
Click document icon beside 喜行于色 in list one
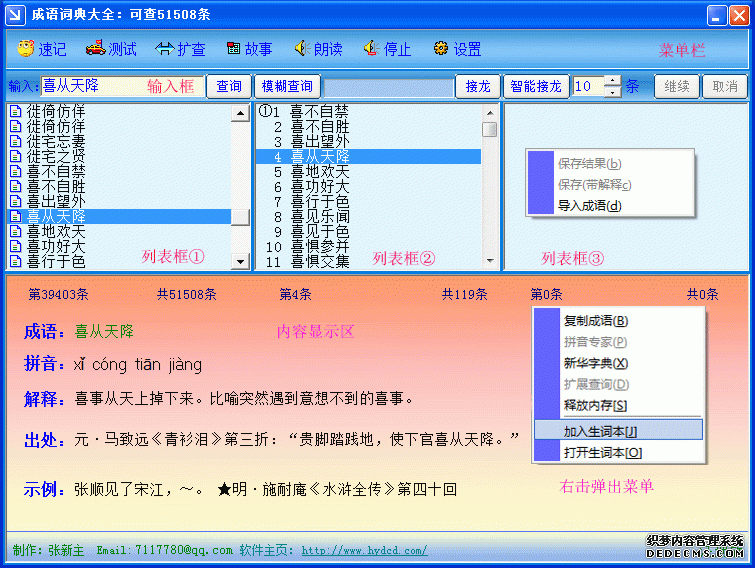tap(16, 261)
